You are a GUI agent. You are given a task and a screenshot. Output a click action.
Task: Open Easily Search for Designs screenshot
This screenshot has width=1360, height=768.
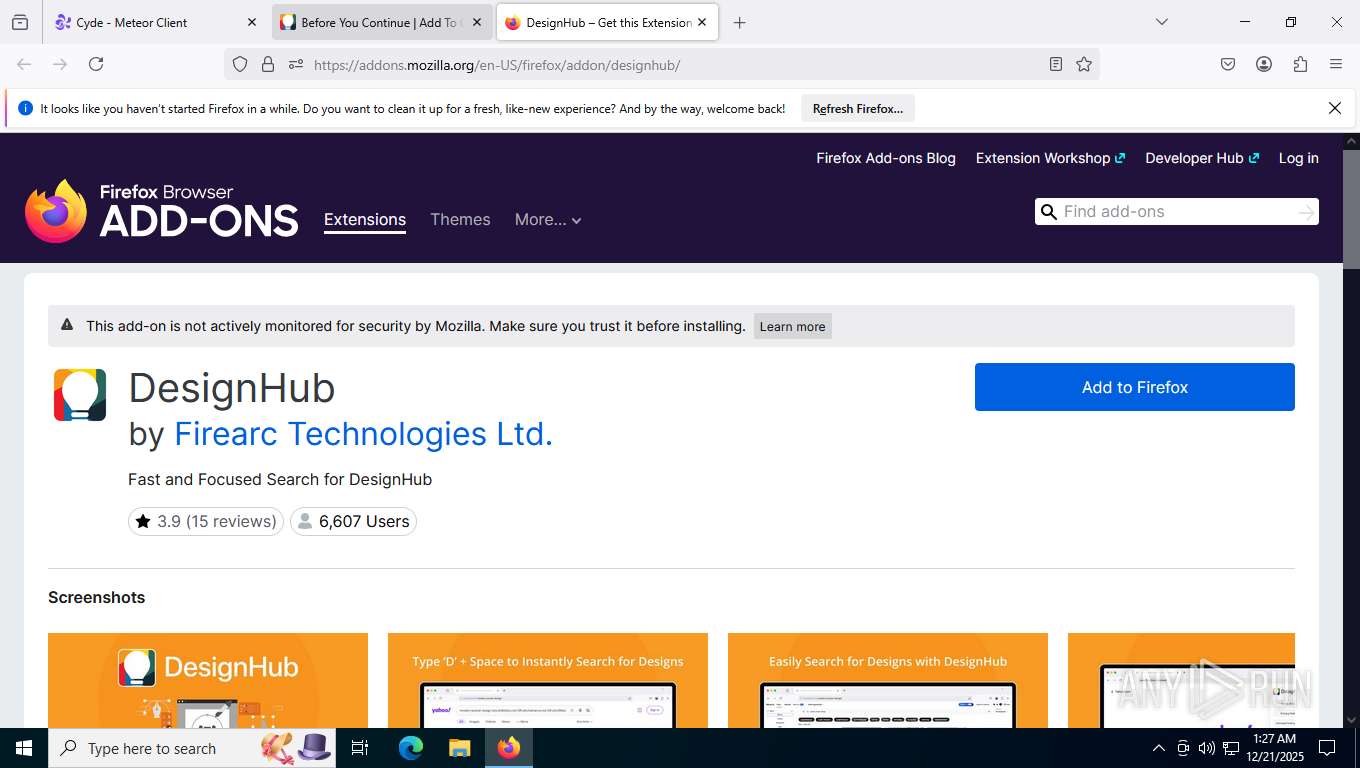[888, 680]
